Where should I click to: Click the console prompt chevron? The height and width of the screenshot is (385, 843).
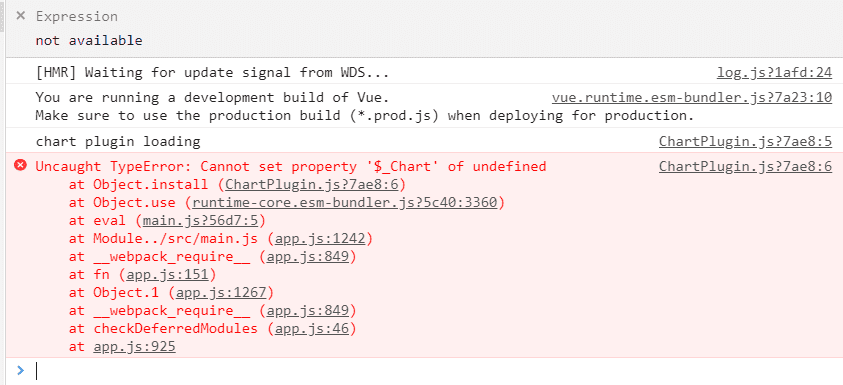[x=20, y=370]
